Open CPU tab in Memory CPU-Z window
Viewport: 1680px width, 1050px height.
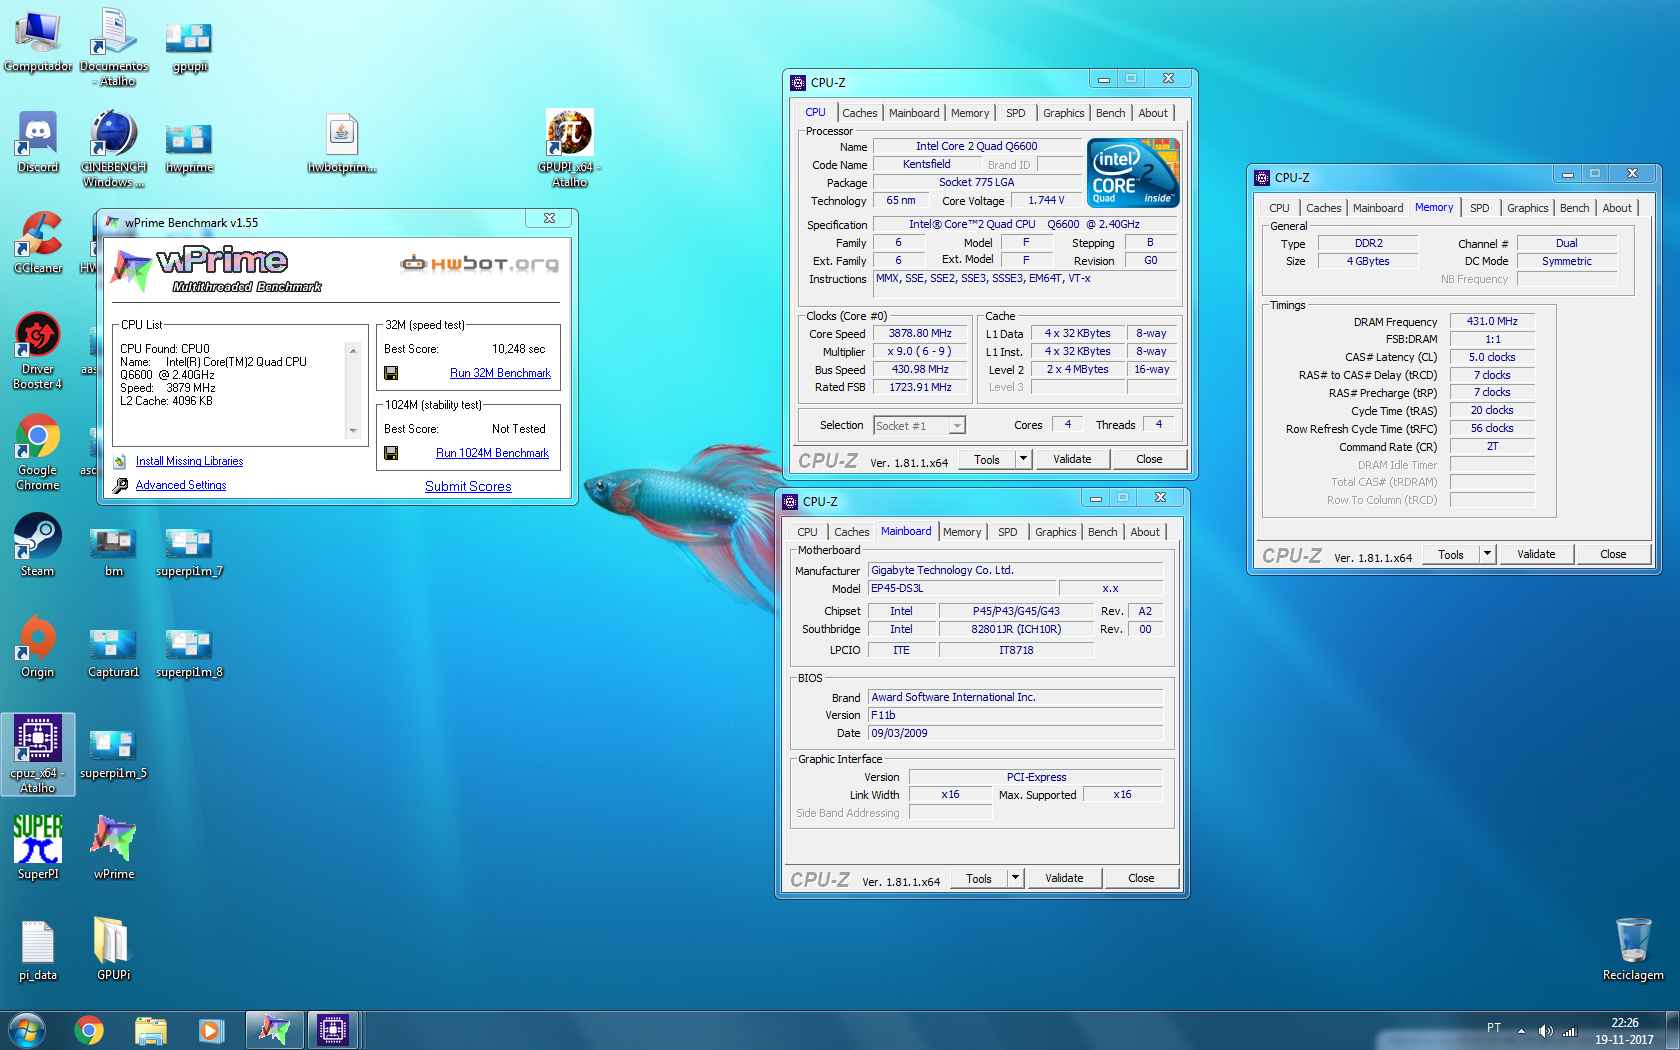[x=1279, y=208]
